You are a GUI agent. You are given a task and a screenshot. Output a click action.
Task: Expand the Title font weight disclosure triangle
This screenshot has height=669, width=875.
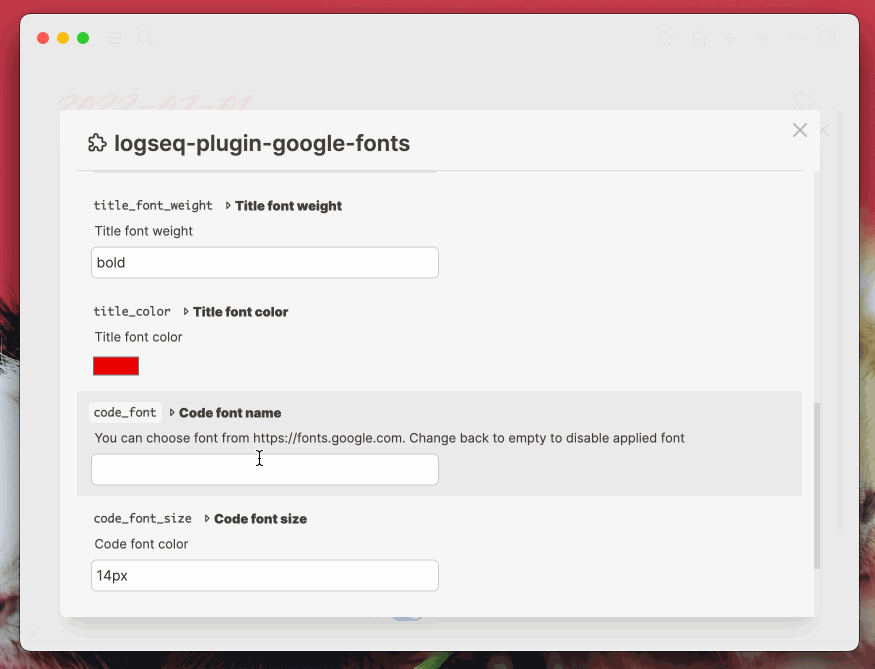(228, 206)
